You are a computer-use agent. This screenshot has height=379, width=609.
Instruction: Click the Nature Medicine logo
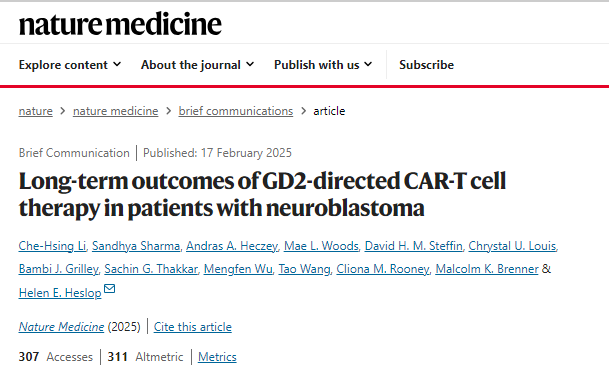pyautogui.click(x=120, y=24)
